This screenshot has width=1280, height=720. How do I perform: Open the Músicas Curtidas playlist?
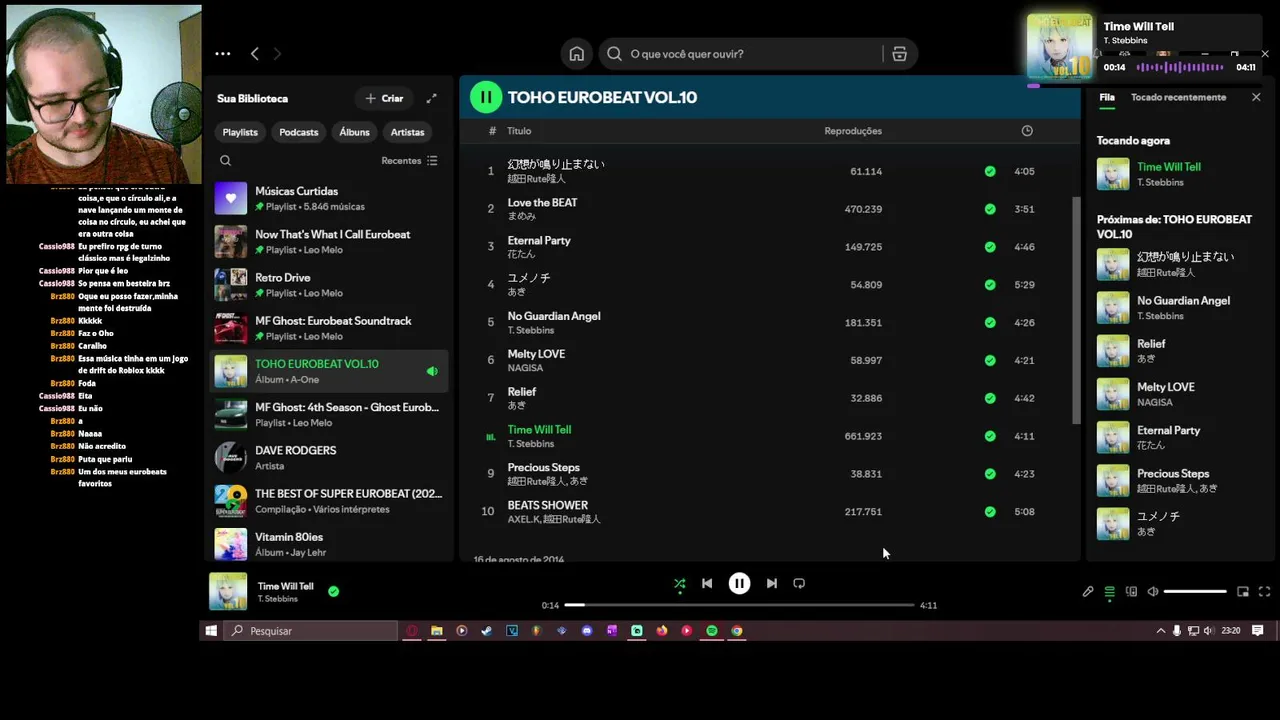[330, 198]
